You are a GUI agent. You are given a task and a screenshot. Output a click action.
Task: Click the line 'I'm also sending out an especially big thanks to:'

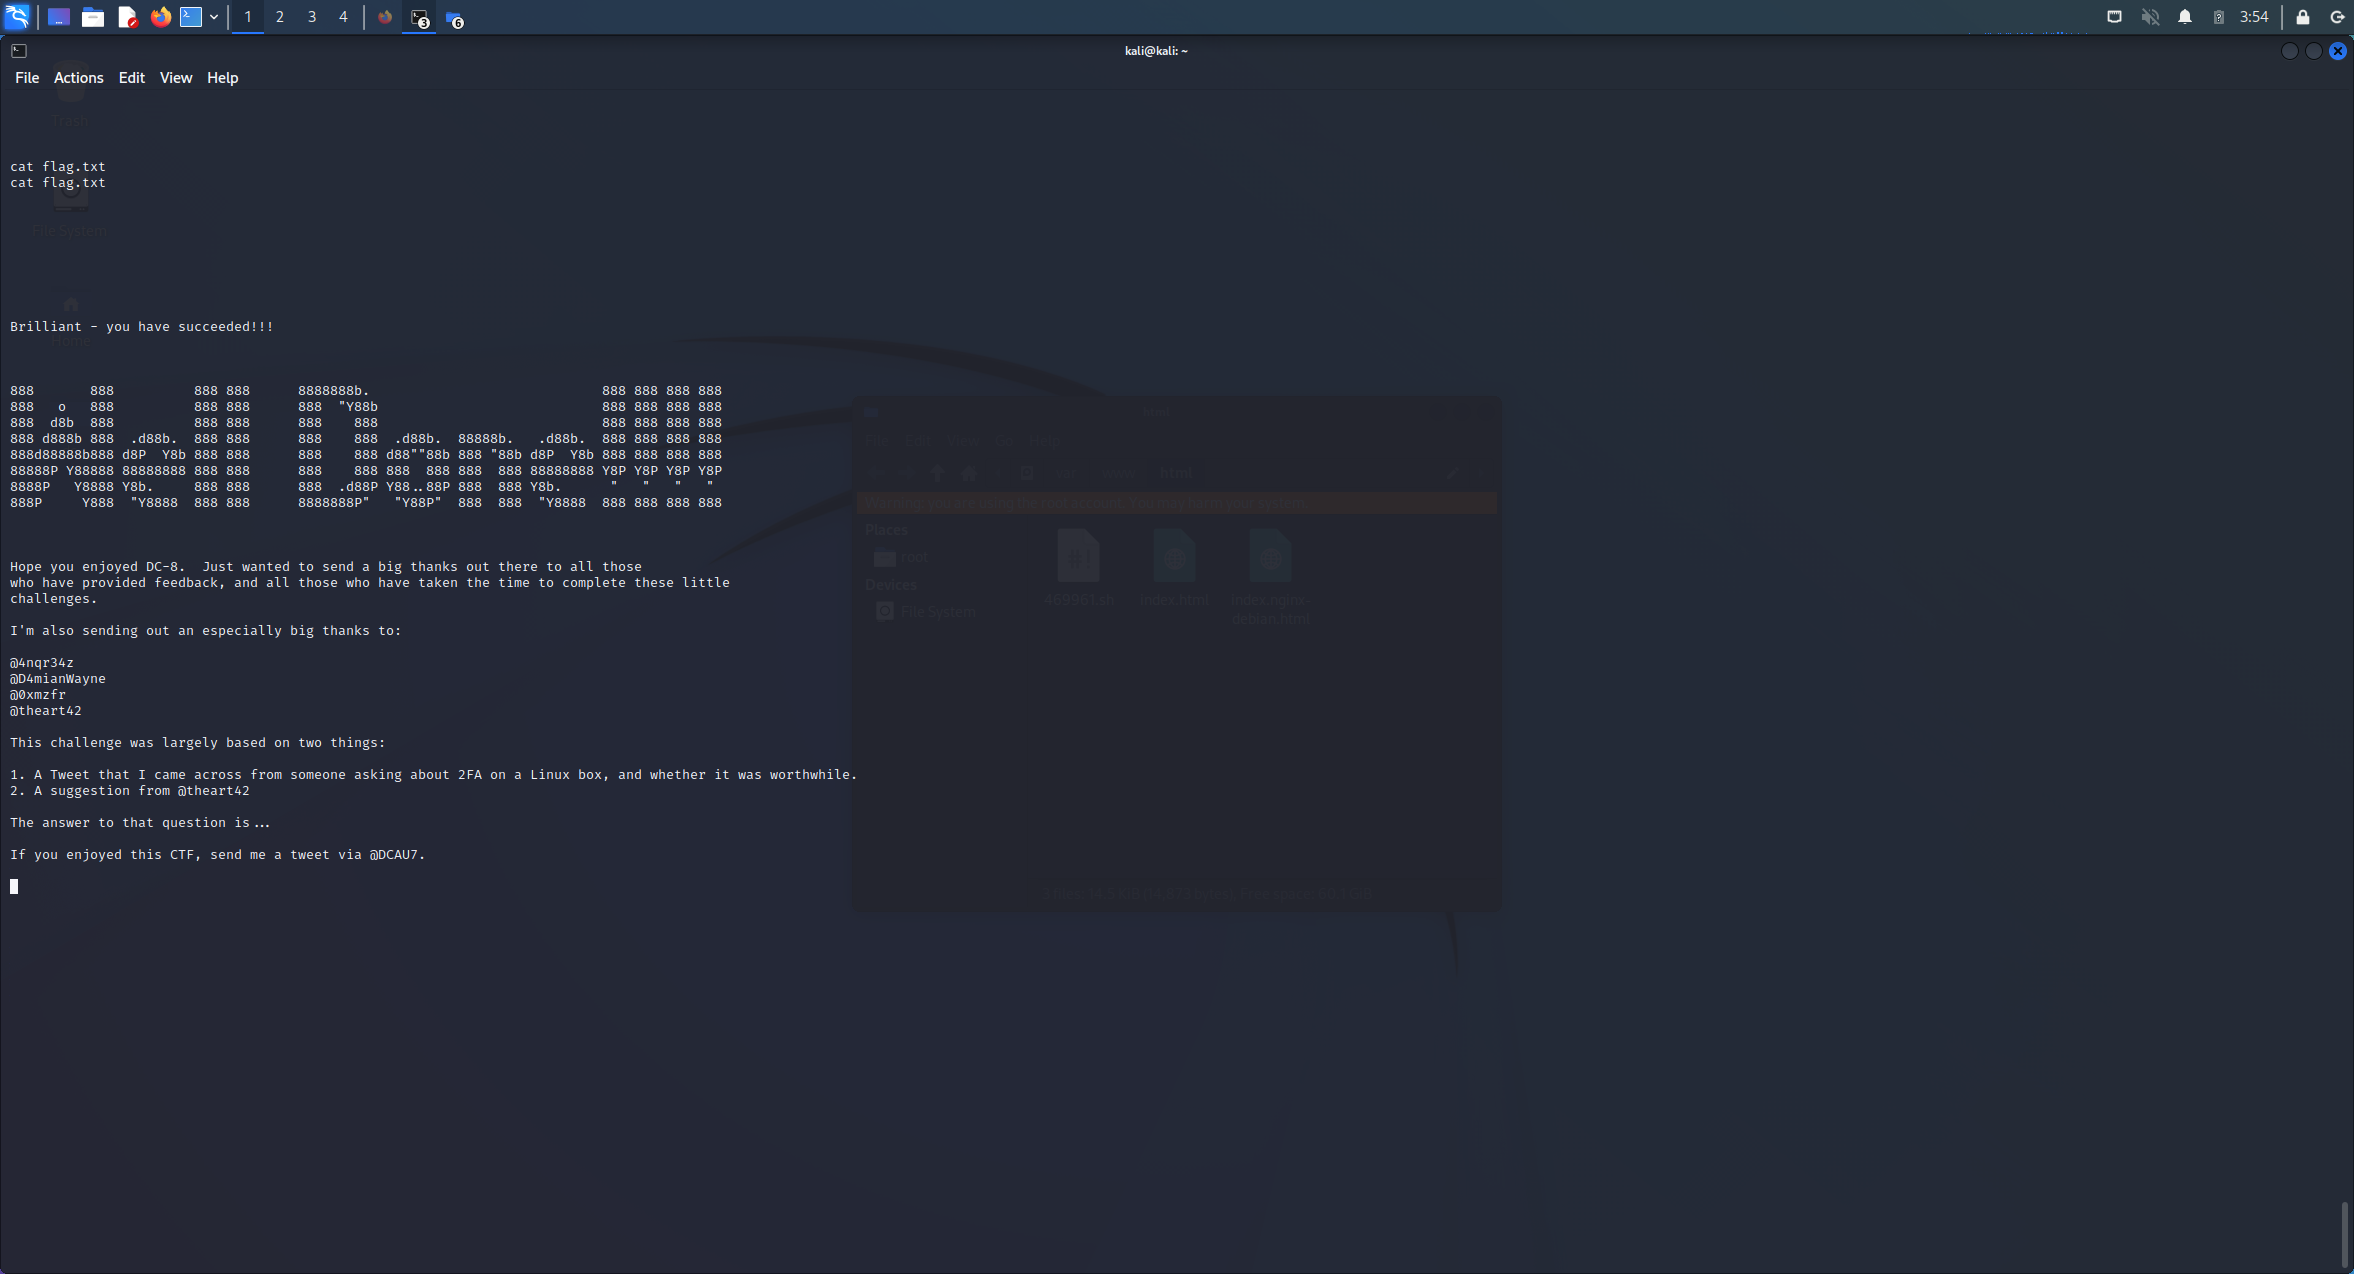click(x=206, y=631)
